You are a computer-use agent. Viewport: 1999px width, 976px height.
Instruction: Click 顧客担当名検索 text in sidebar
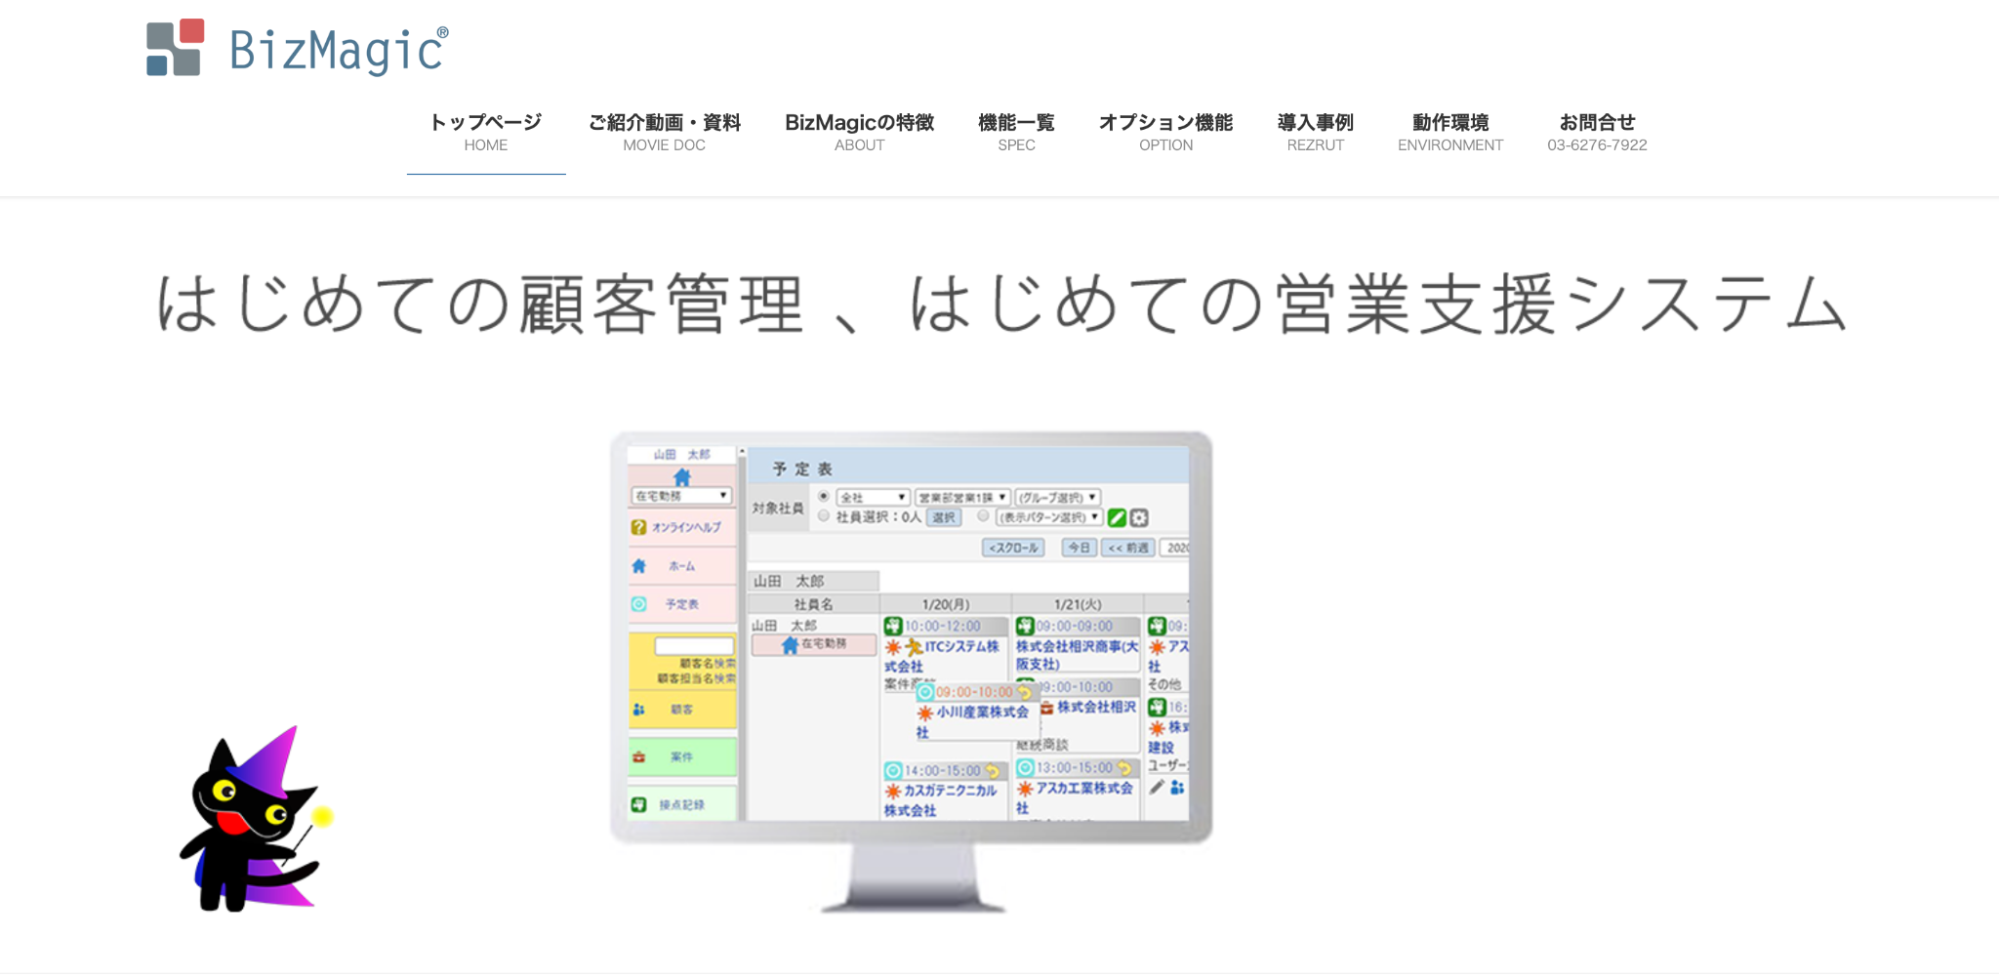(696, 678)
